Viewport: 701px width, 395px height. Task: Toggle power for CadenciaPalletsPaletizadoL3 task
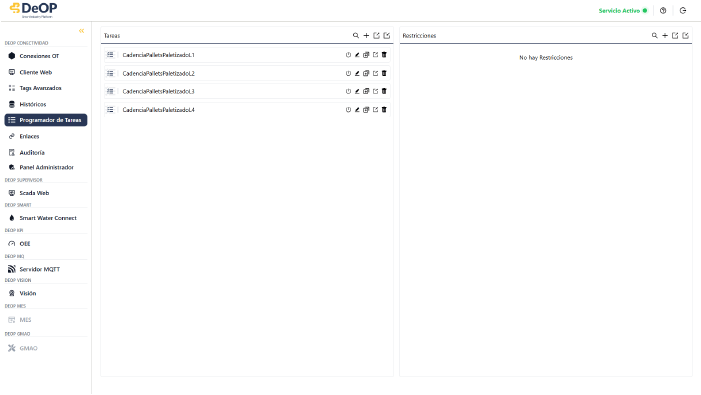(348, 91)
